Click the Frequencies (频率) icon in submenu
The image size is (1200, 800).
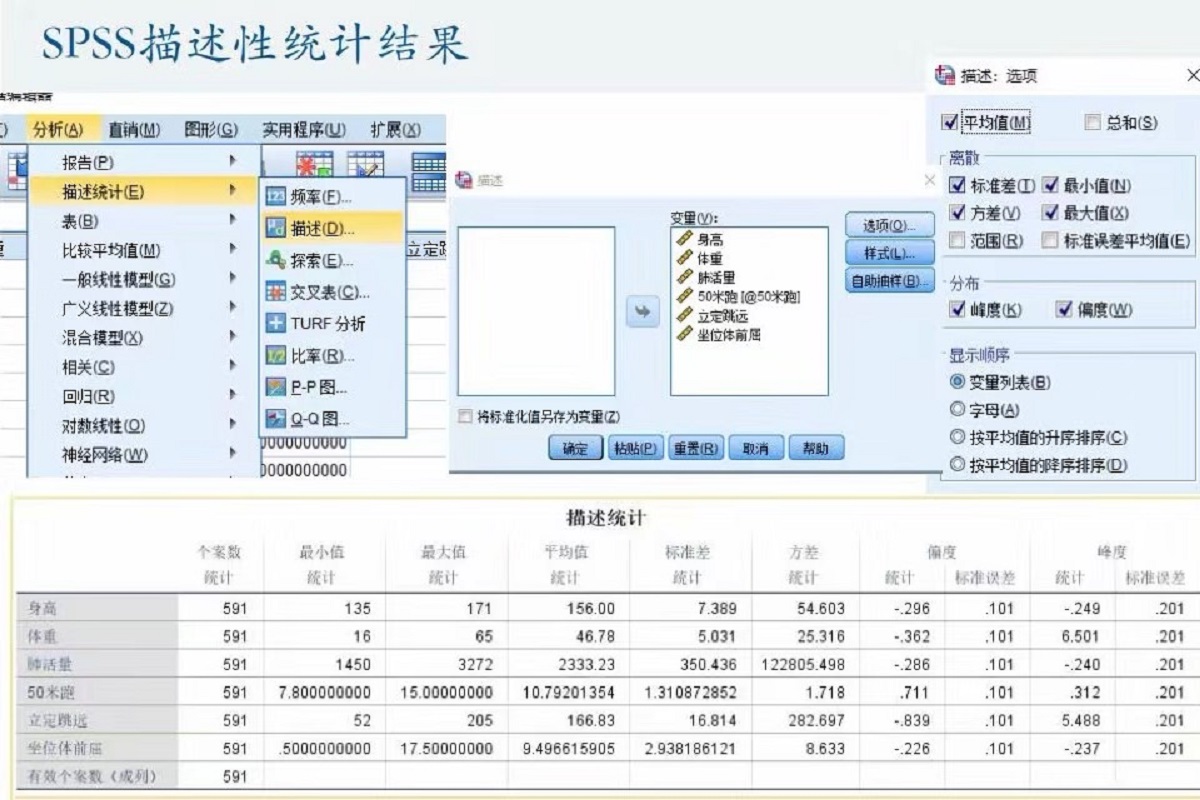tap(276, 197)
